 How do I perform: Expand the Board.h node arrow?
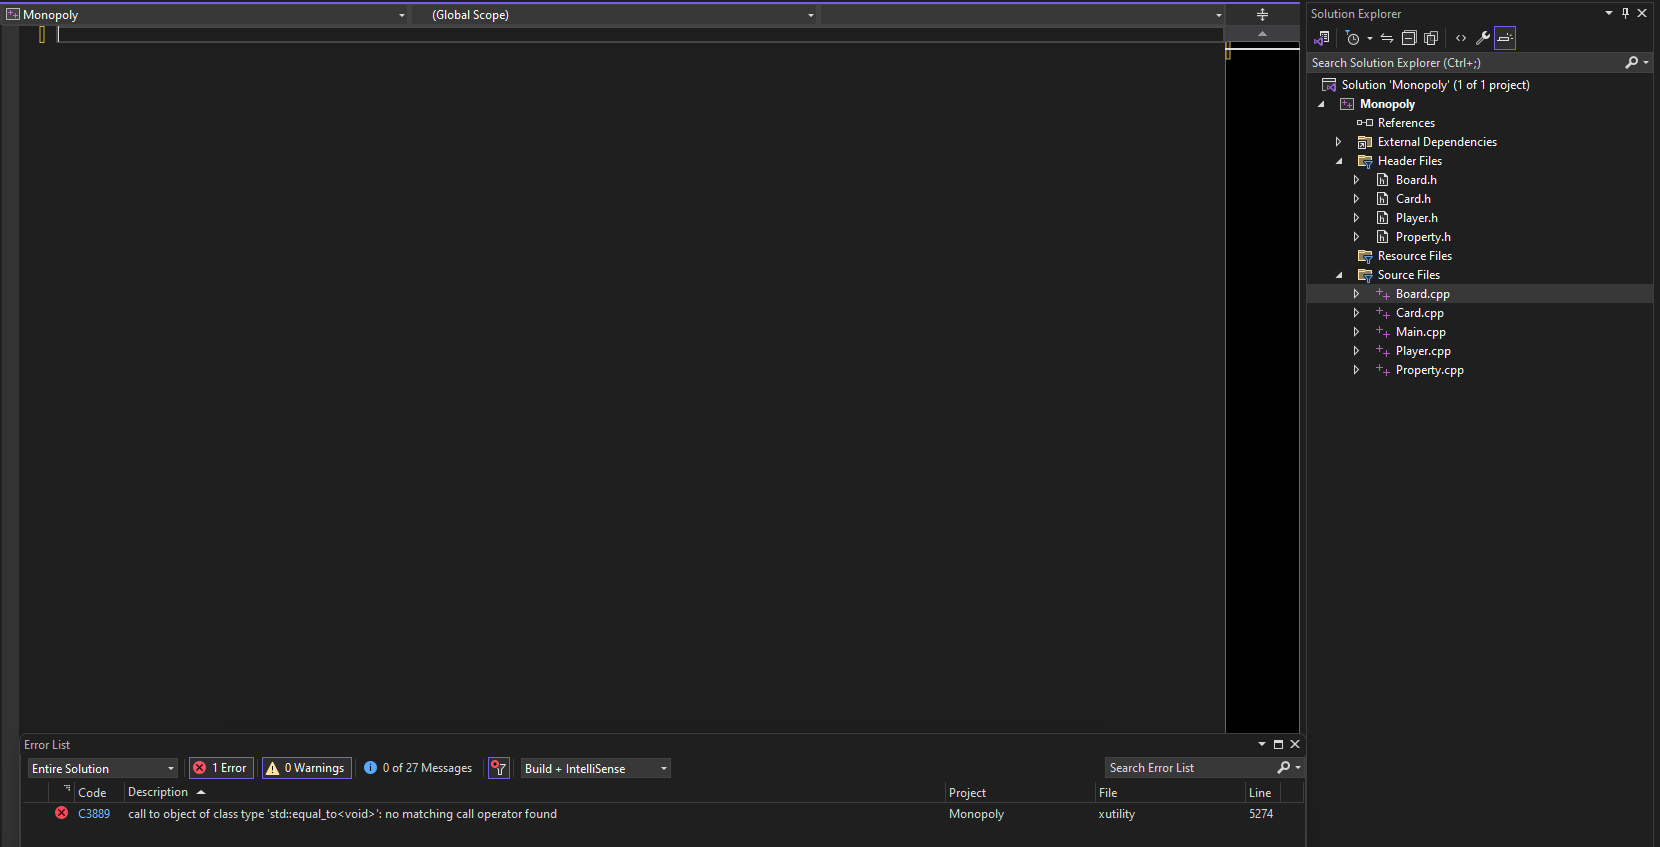click(1356, 180)
